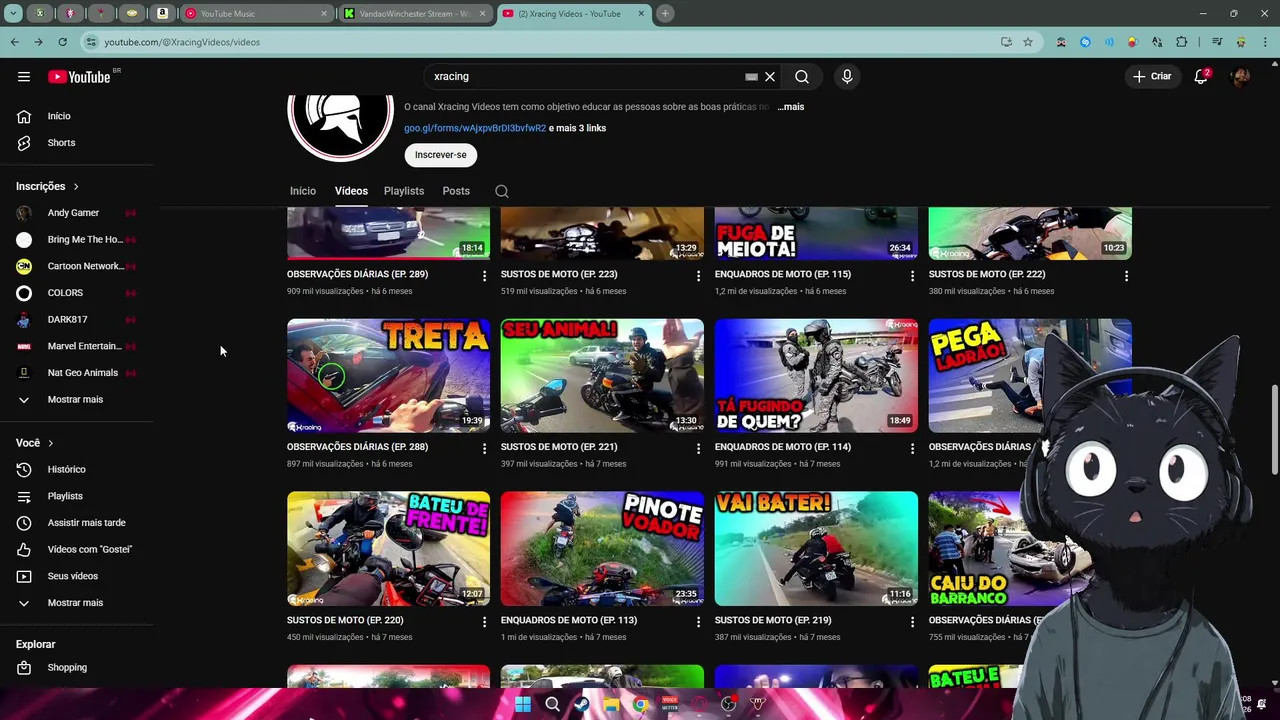
Task: Switch to the Playlists channel tab
Action: (x=404, y=191)
